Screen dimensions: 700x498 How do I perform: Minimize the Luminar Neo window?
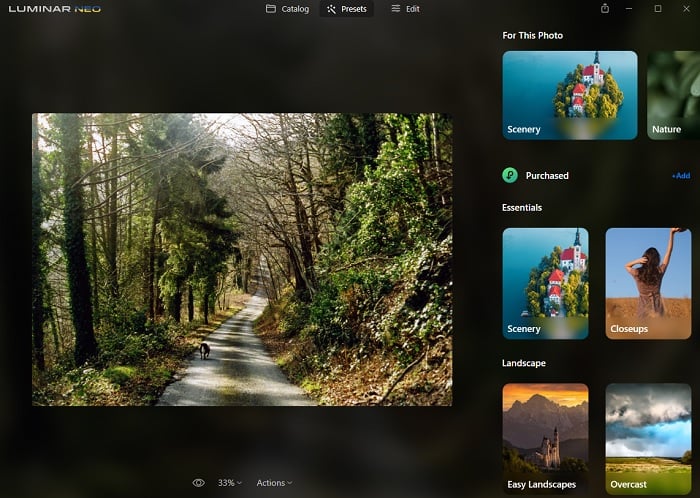click(x=629, y=8)
